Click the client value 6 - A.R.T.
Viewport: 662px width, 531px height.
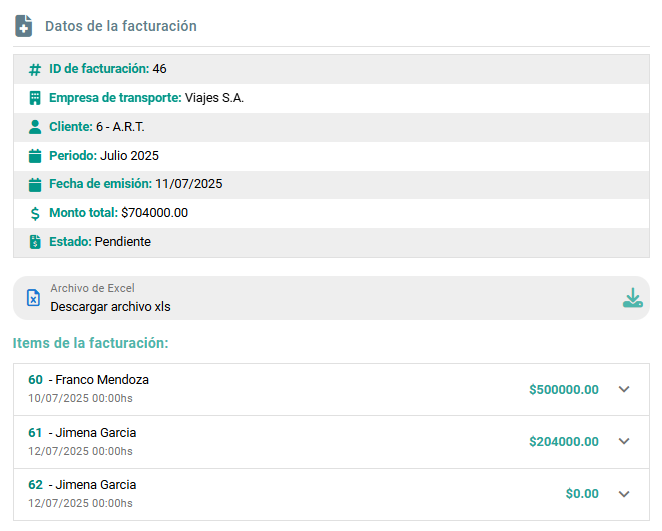[120, 127]
